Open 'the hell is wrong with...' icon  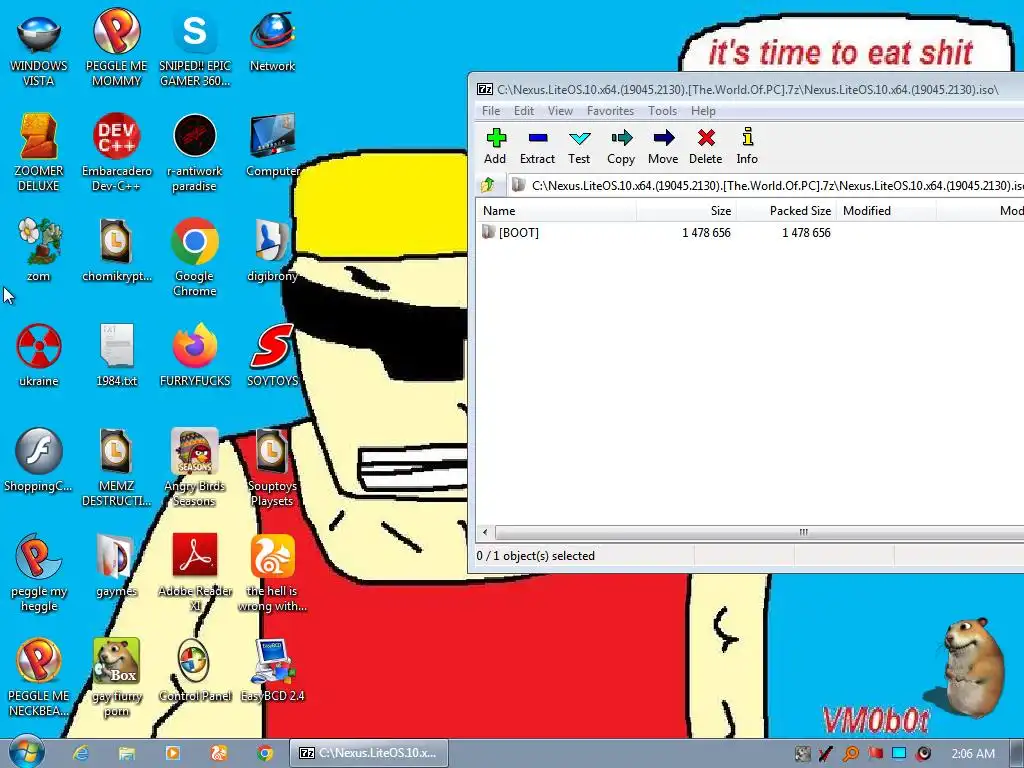click(x=272, y=573)
